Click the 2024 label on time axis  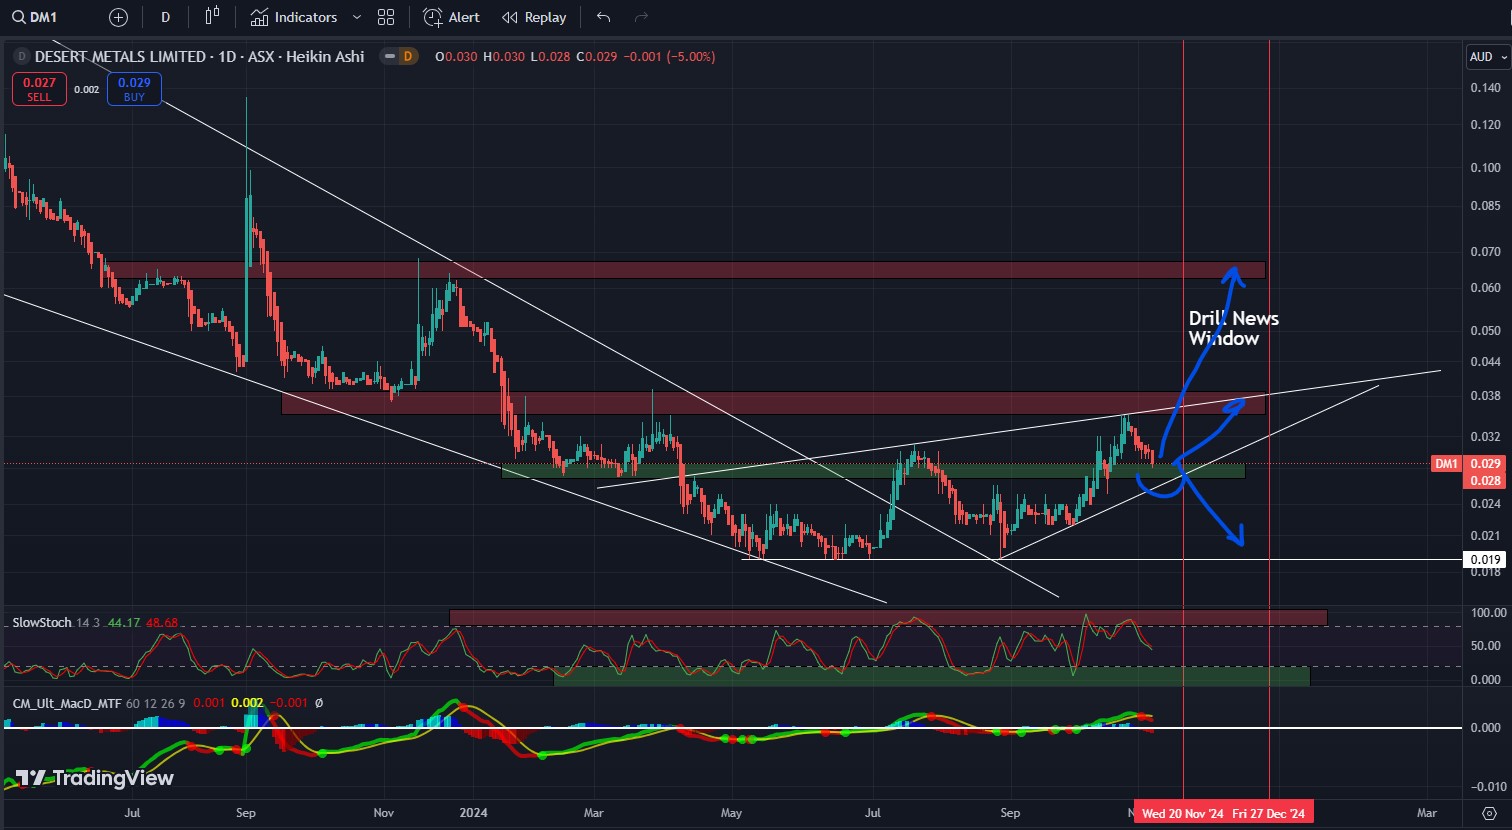pos(474,813)
